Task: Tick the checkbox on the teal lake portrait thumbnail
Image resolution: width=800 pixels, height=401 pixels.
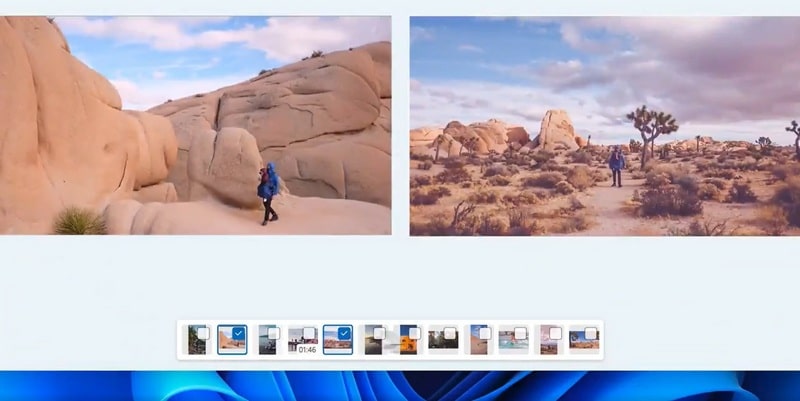Action: pos(273,333)
